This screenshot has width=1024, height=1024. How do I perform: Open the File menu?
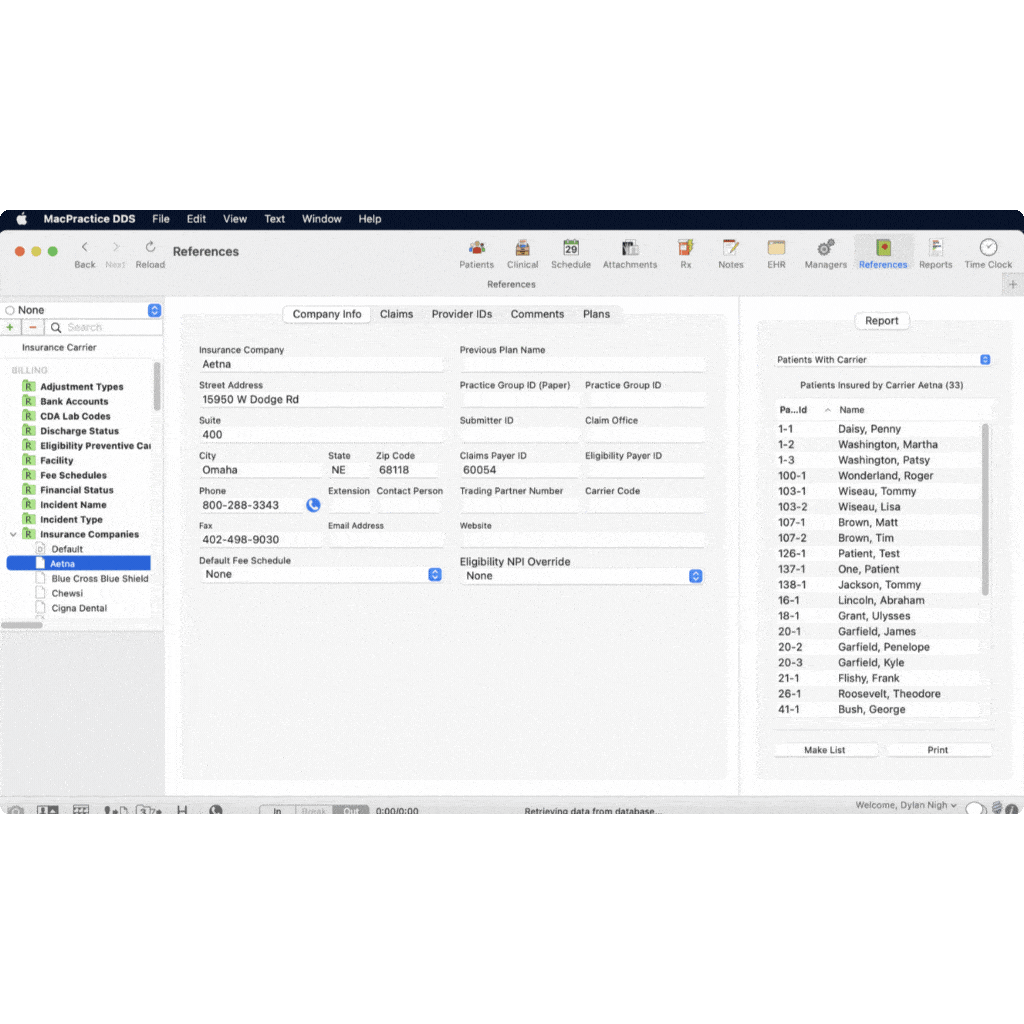pyautogui.click(x=161, y=219)
